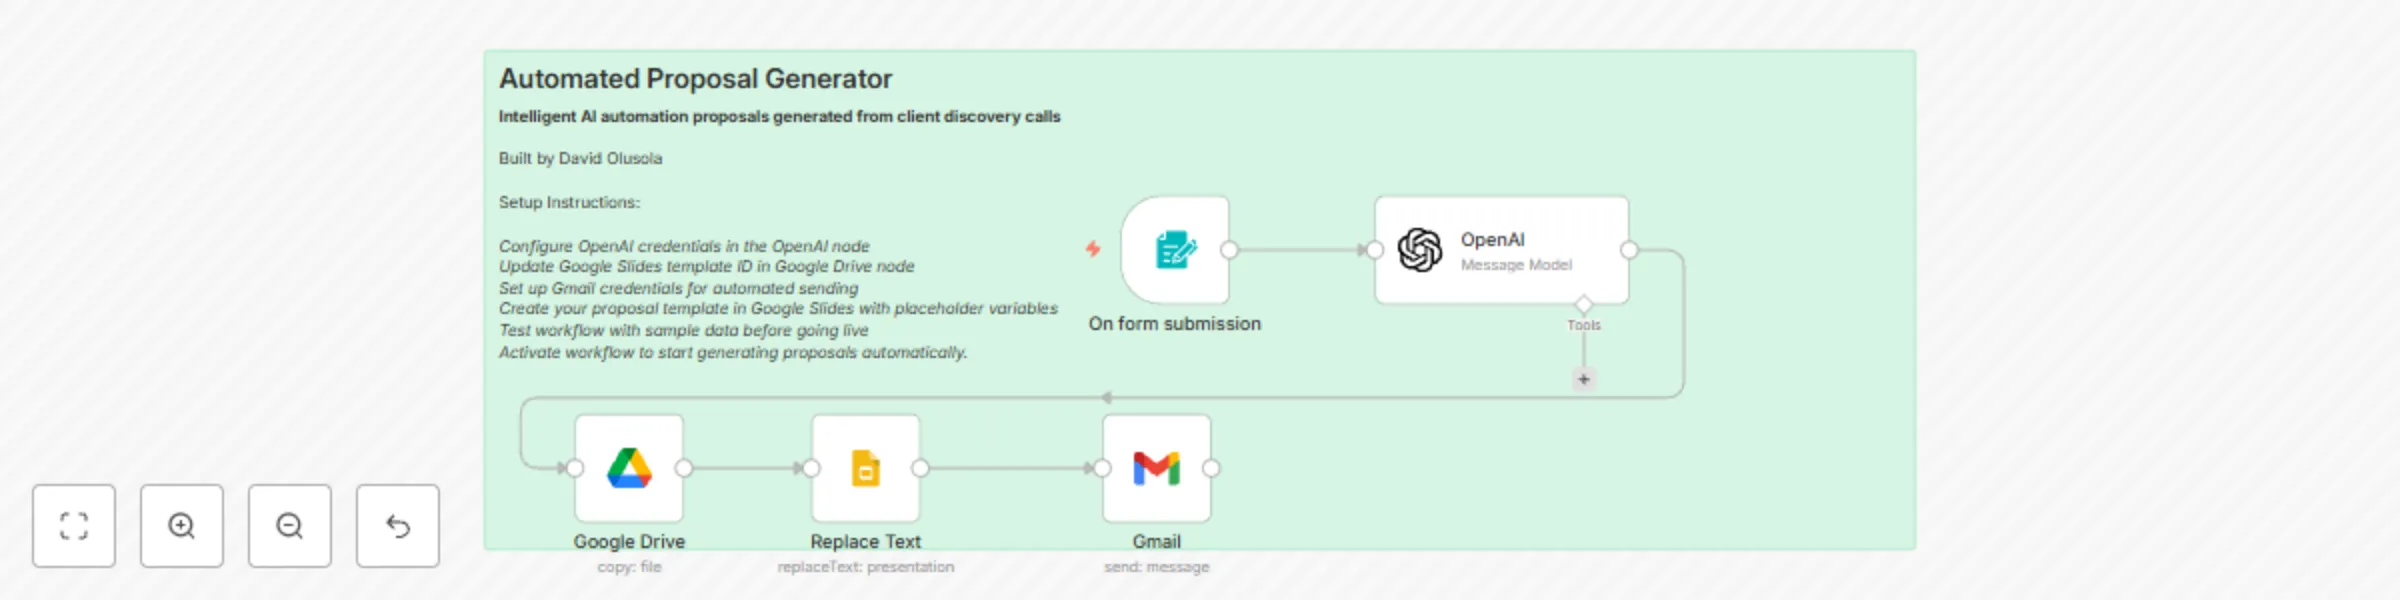Screen dimensions: 2400x600
Task: Select the On form submission trigger node
Action: coord(1175,250)
